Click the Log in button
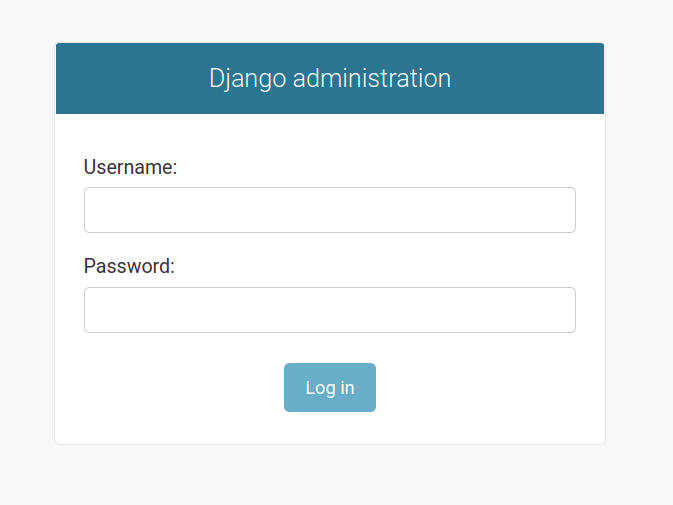Viewport: 673px width, 505px height. (330, 387)
